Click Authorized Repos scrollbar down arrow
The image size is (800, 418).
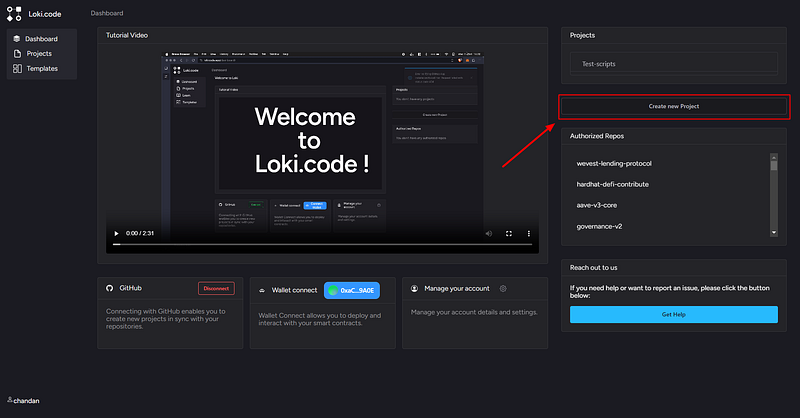[x=774, y=232]
